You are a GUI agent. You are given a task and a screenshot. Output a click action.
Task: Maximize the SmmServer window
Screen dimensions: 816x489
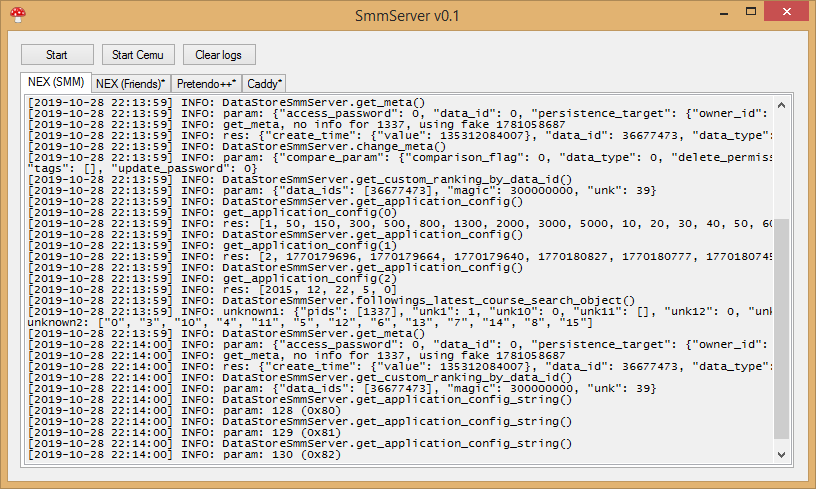[750, 11]
